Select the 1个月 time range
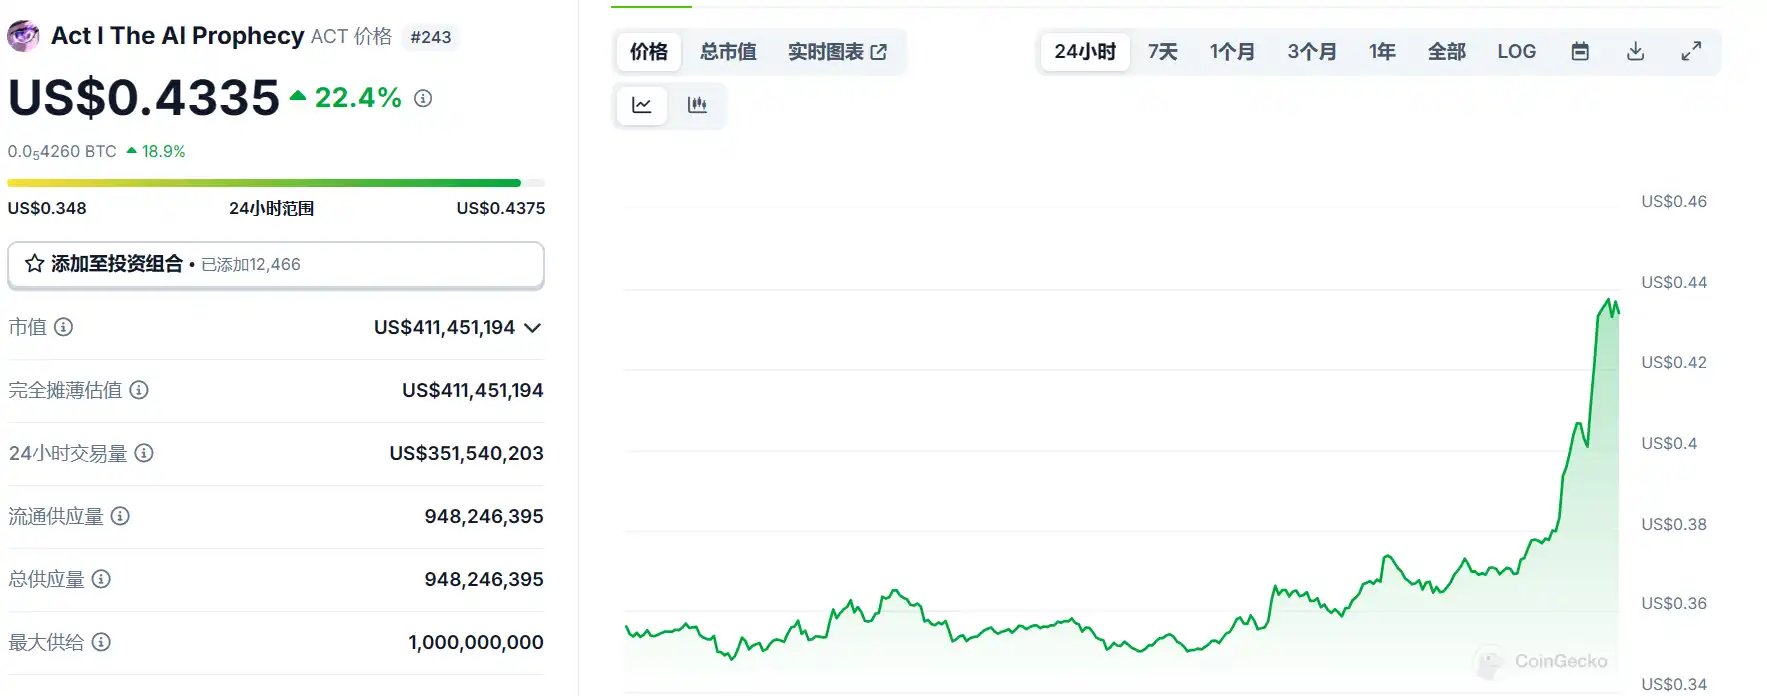1767x696 pixels. (x=1232, y=52)
